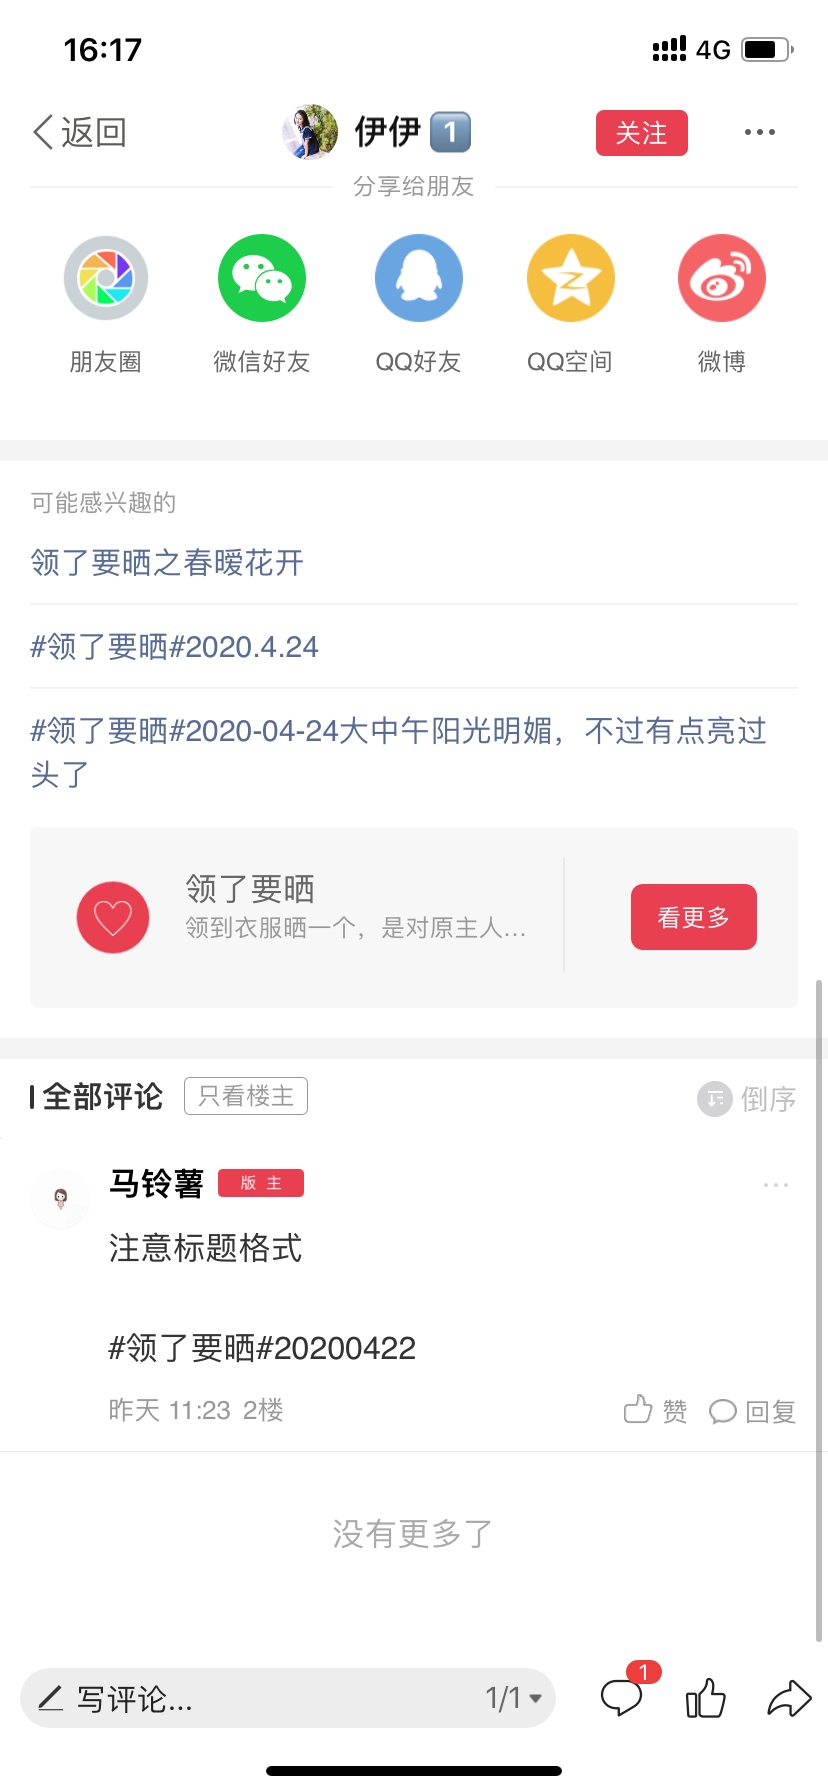Viewport: 828px width, 1792px height.
Task: Toggle 只看楼主 comment filter
Action: coord(246,1096)
